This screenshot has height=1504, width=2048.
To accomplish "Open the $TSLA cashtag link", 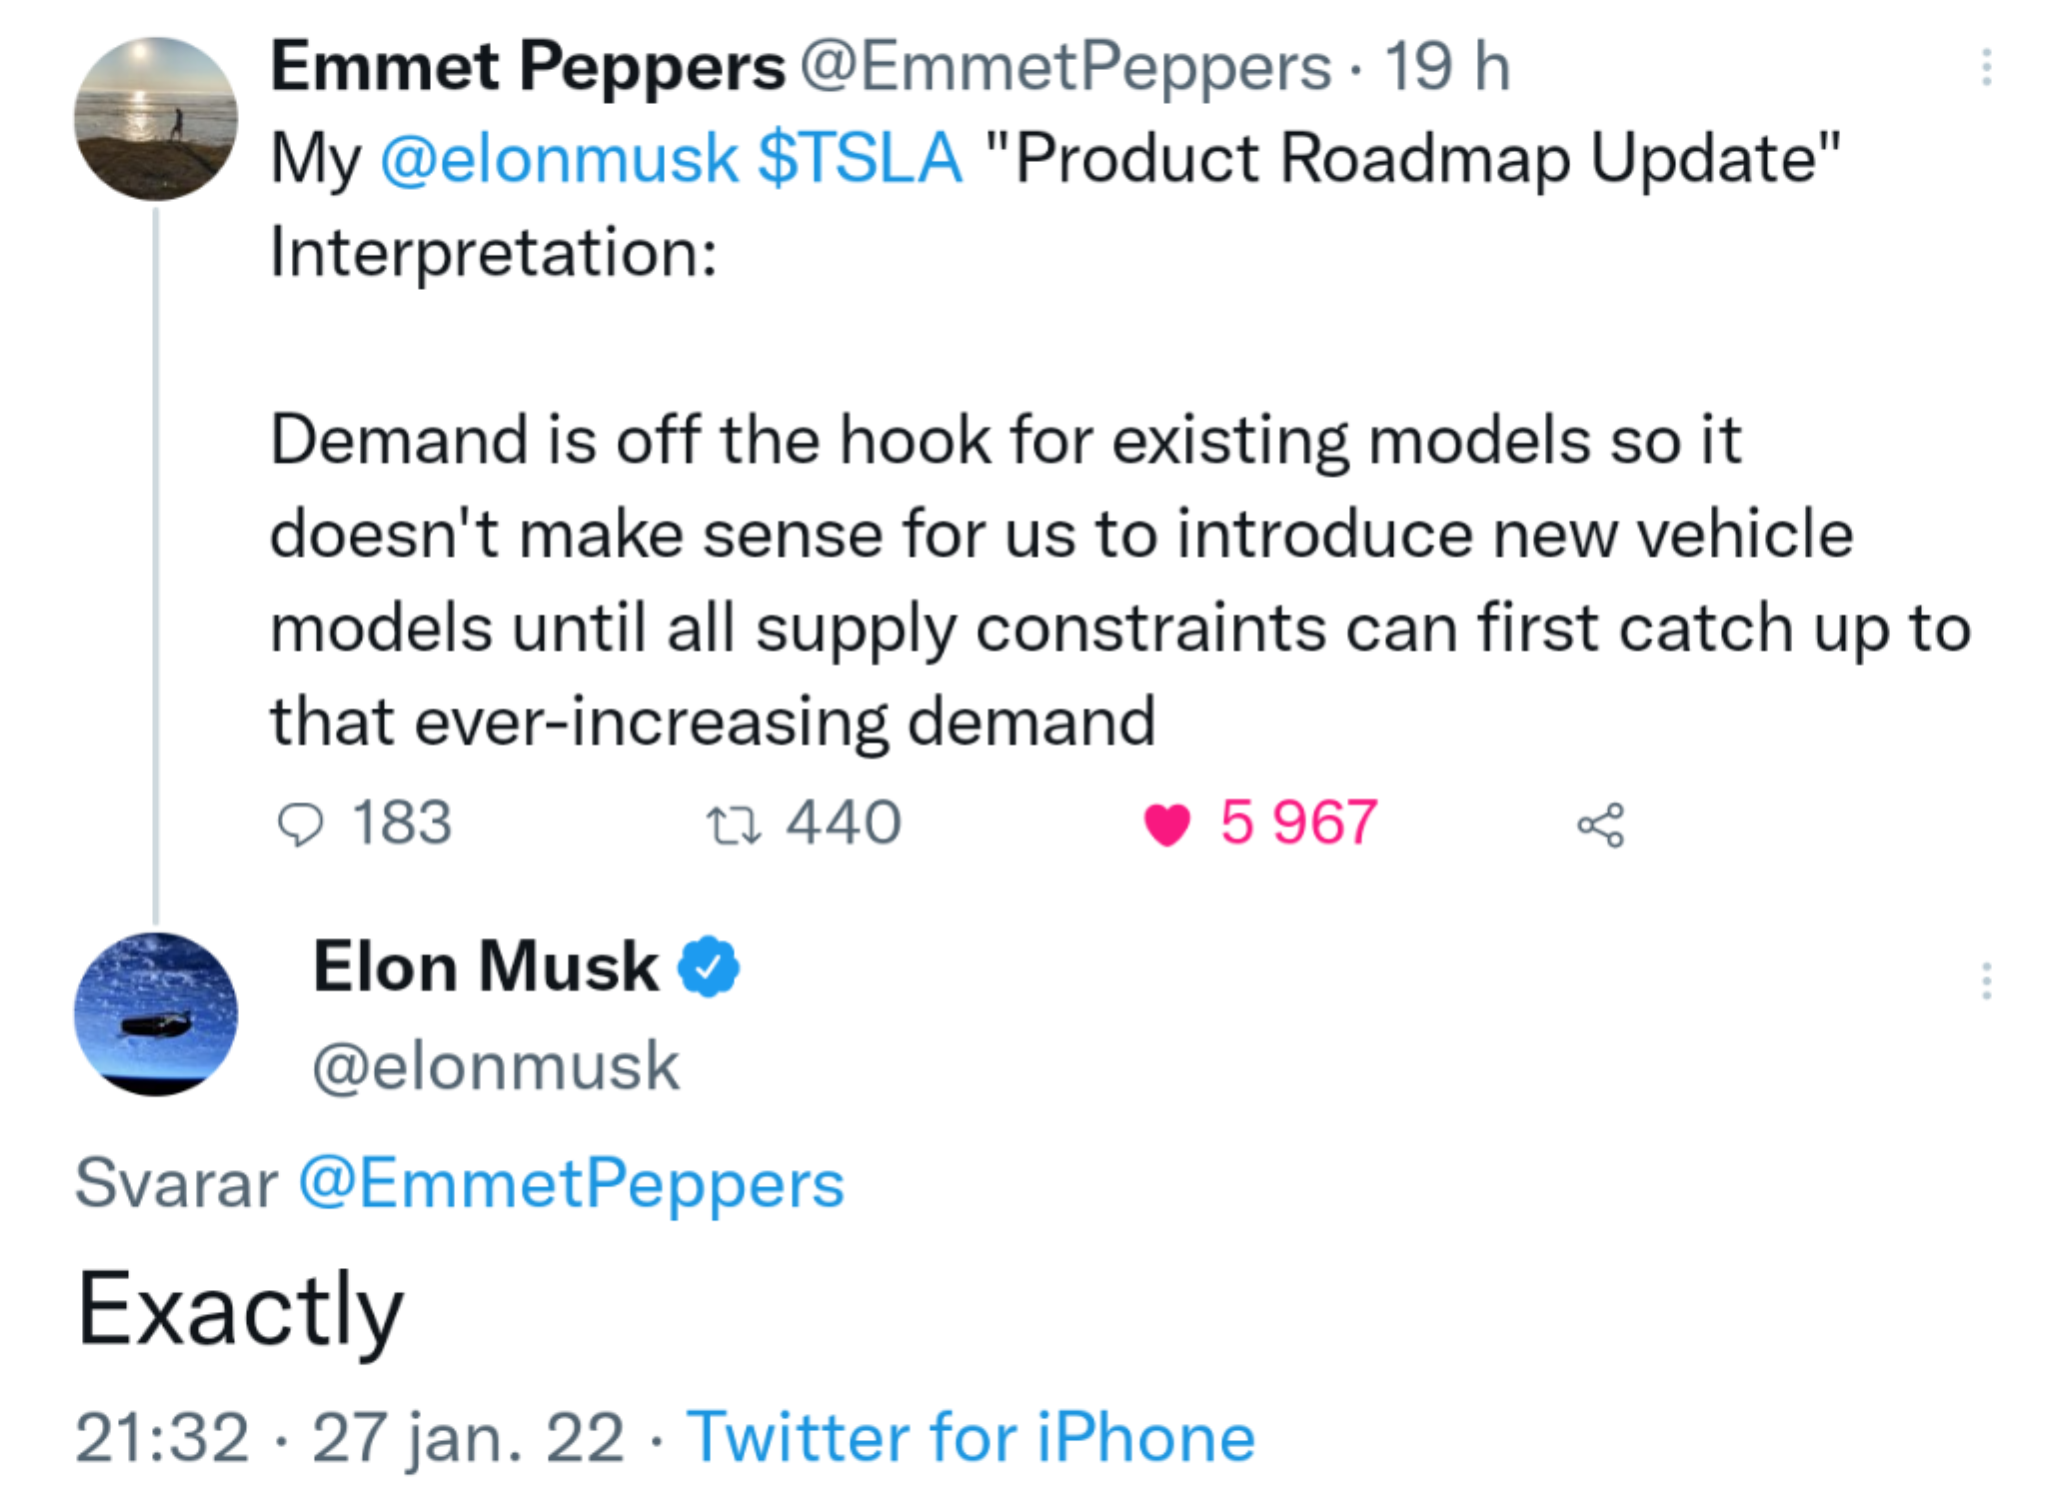I will click(860, 159).
